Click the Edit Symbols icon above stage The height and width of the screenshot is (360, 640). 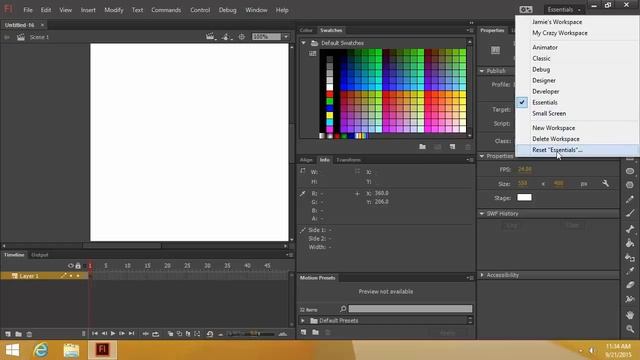[x=227, y=37]
